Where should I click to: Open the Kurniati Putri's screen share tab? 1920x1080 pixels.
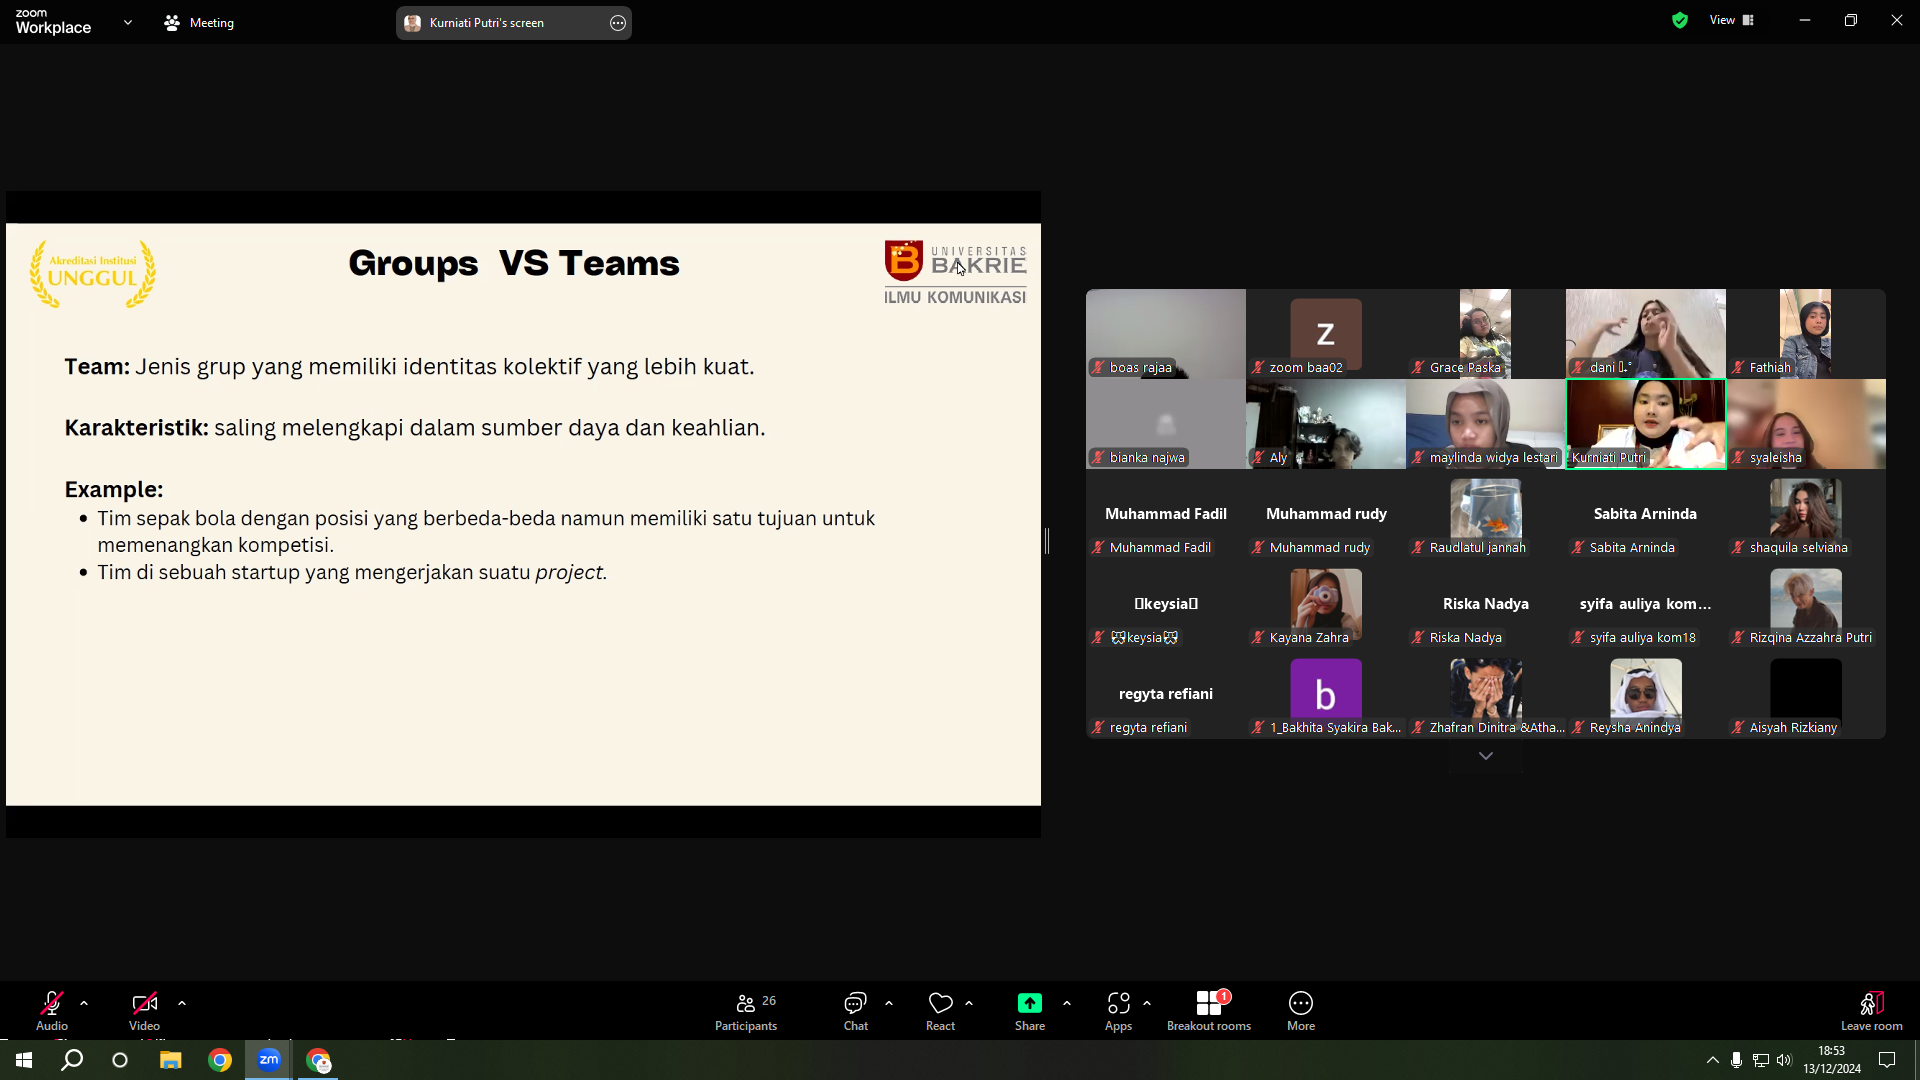tap(513, 23)
